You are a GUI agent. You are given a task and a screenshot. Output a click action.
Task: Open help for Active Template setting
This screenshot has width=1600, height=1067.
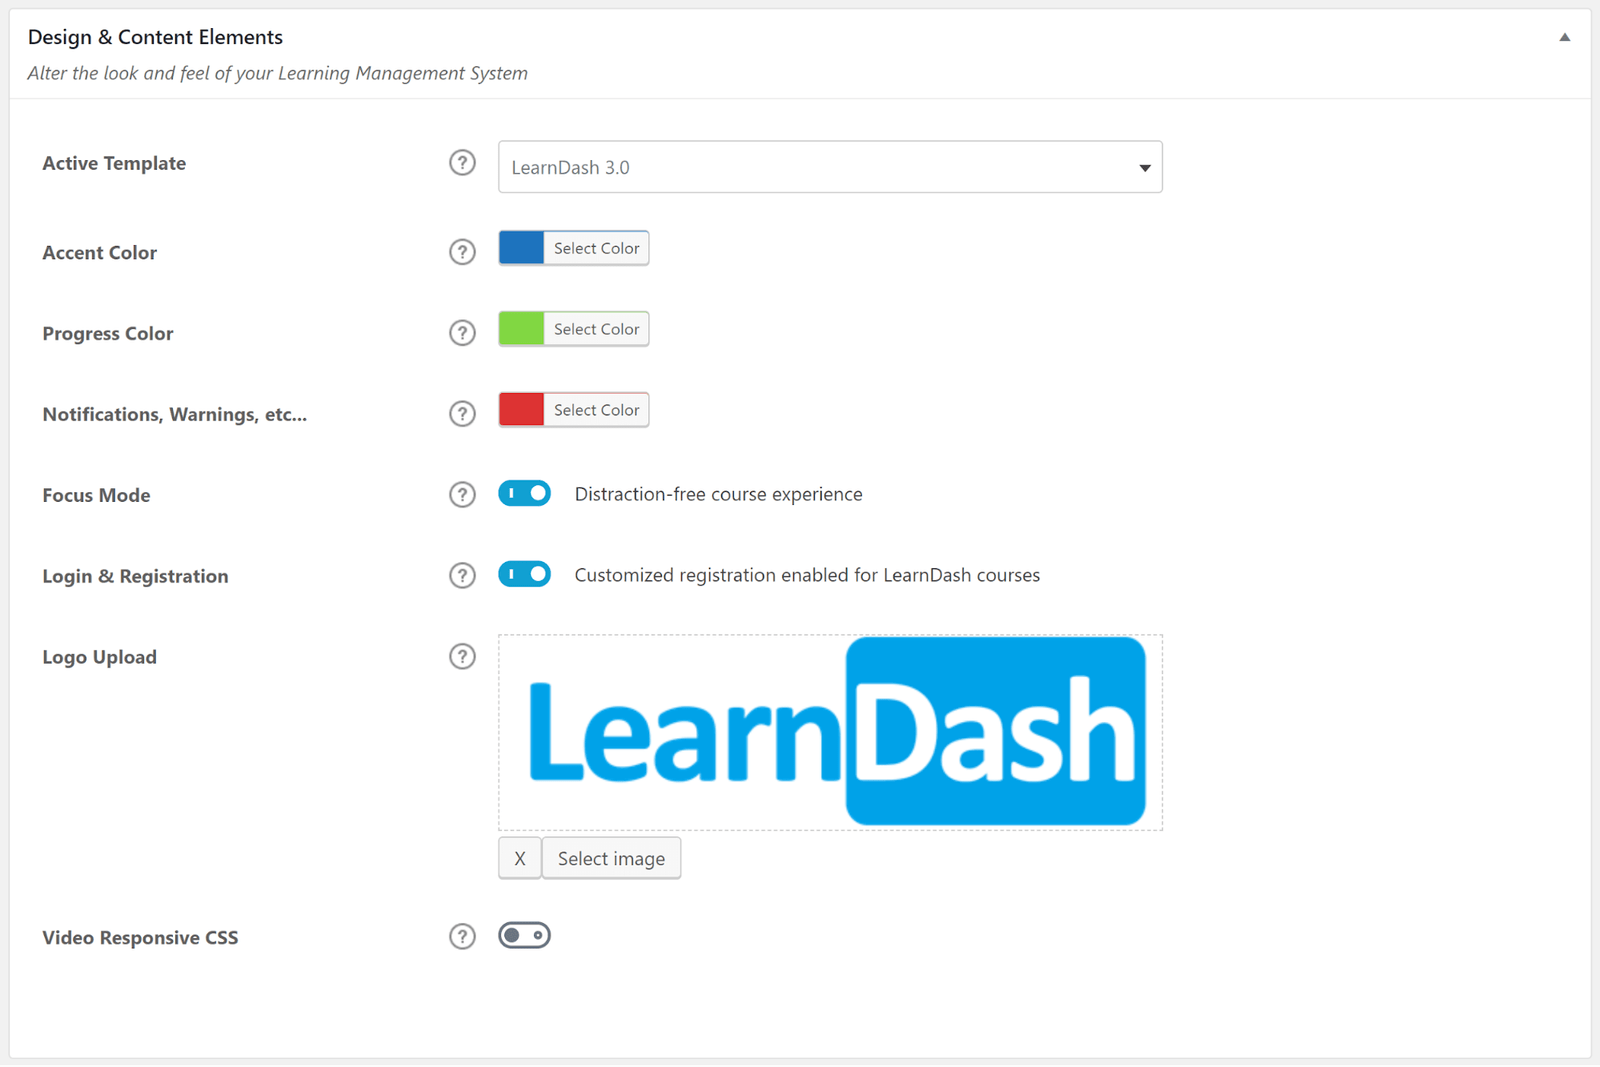coord(462,163)
